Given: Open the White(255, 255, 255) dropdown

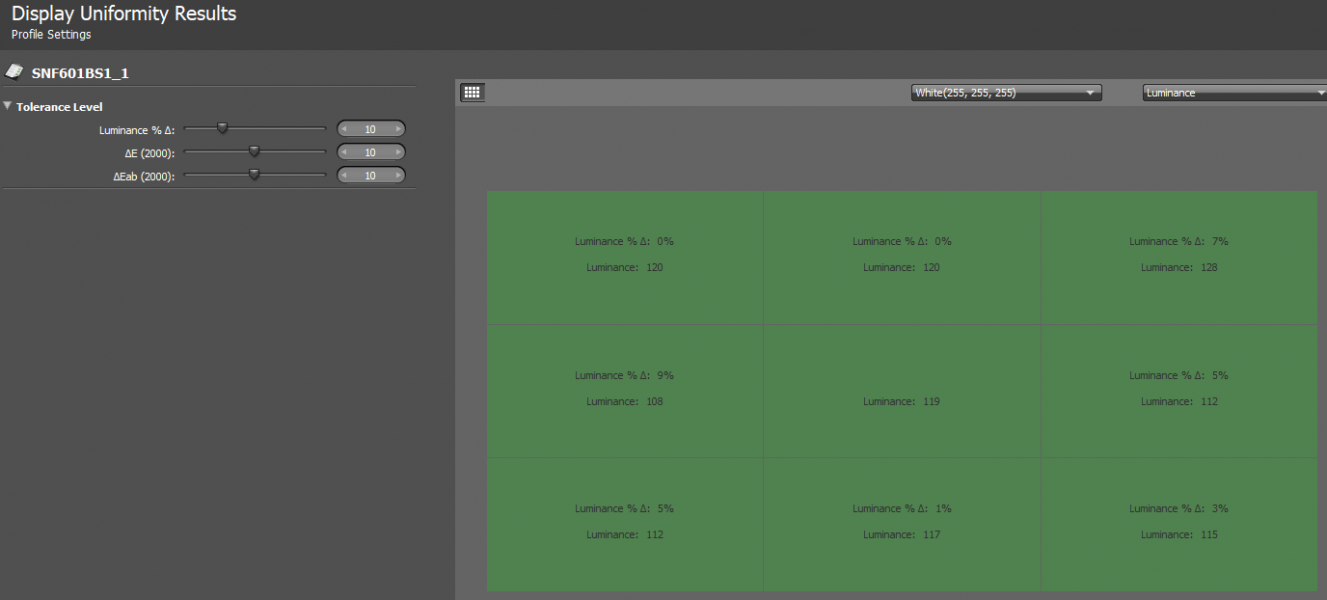Looking at the screenshot, I should click(1006, 93).
